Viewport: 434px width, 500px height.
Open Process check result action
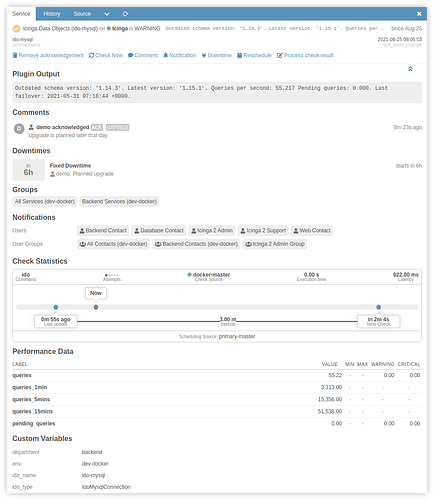pos(305,55)
